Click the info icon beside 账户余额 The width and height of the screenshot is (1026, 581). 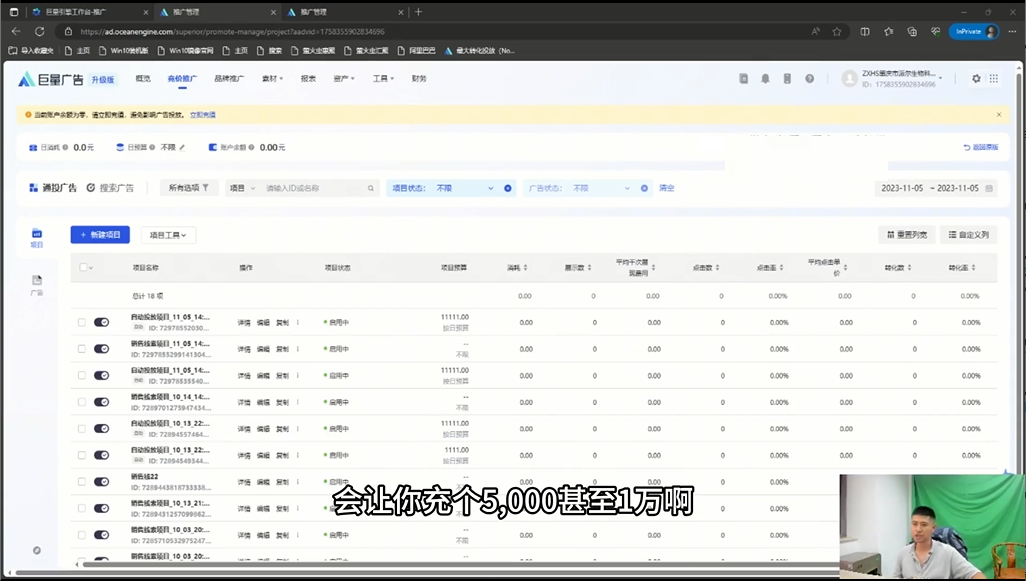pyautogui.click(x=251, y=147)
